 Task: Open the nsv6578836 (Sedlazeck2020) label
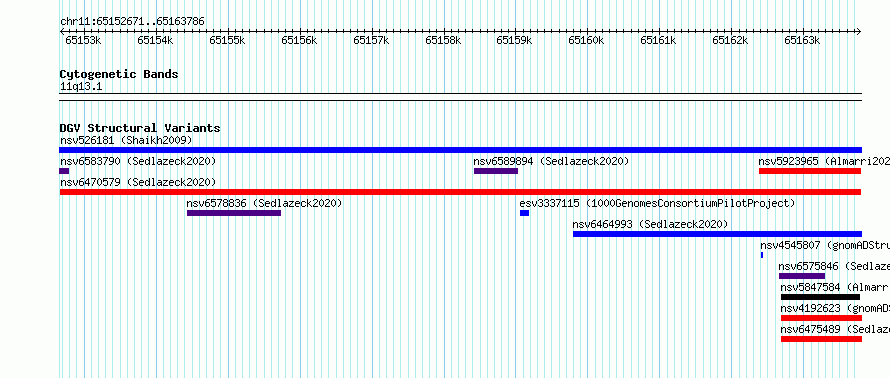265,203
